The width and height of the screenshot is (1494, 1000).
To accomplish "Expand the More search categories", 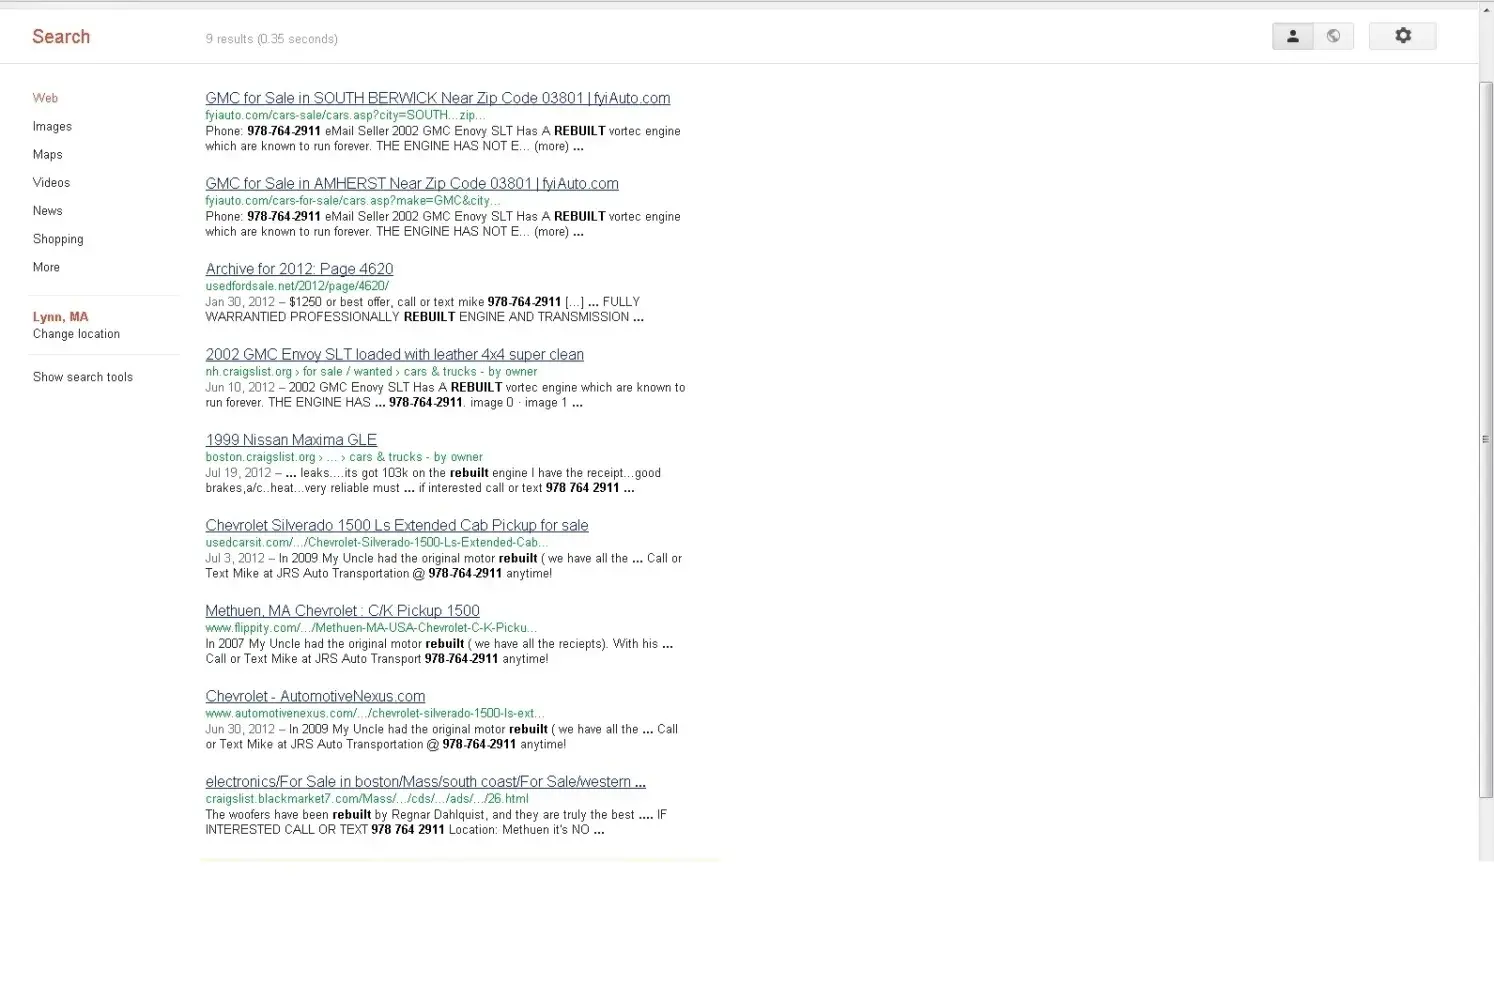I will 46,267.
